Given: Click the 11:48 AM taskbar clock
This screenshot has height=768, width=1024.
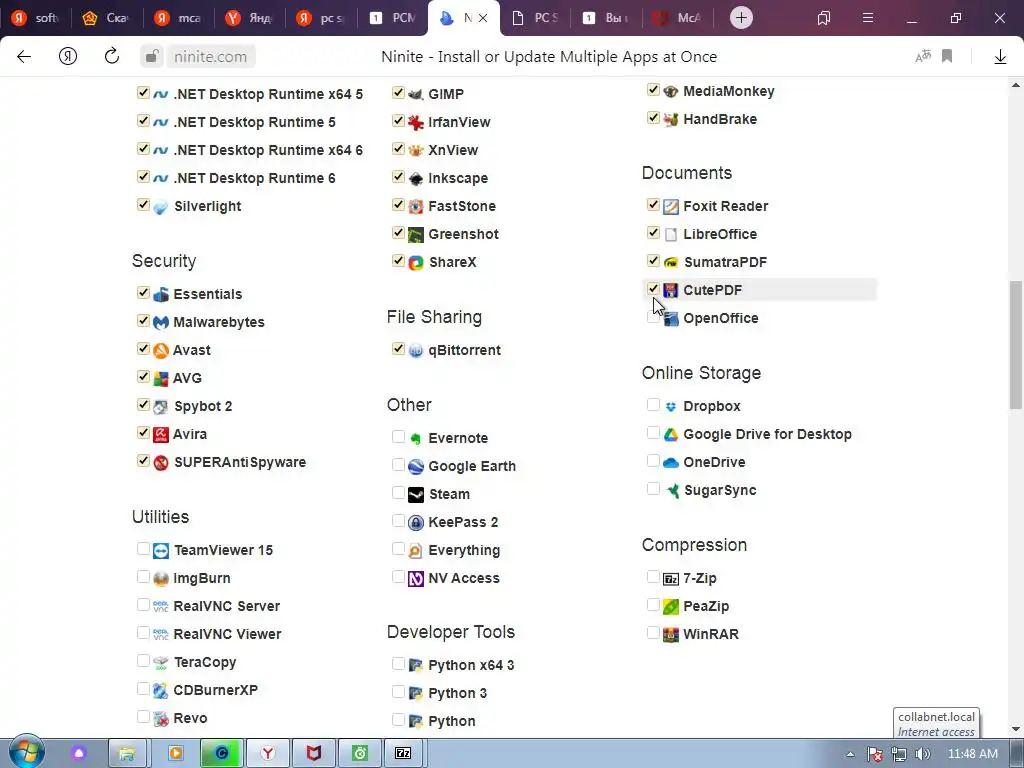Looking at the screenshot, I should pos(972,754).
